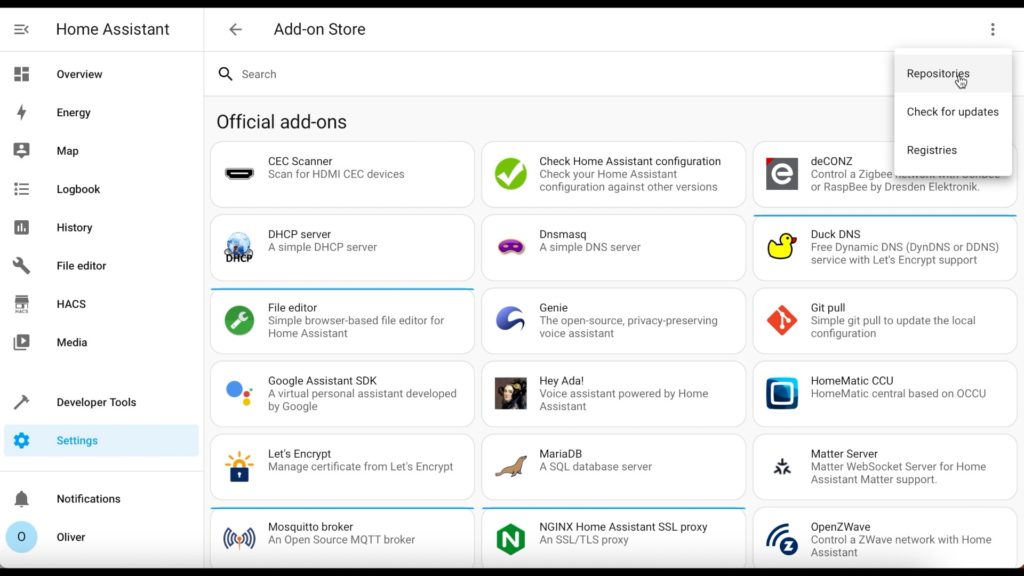Click the Media play icon

coord(22,342)
